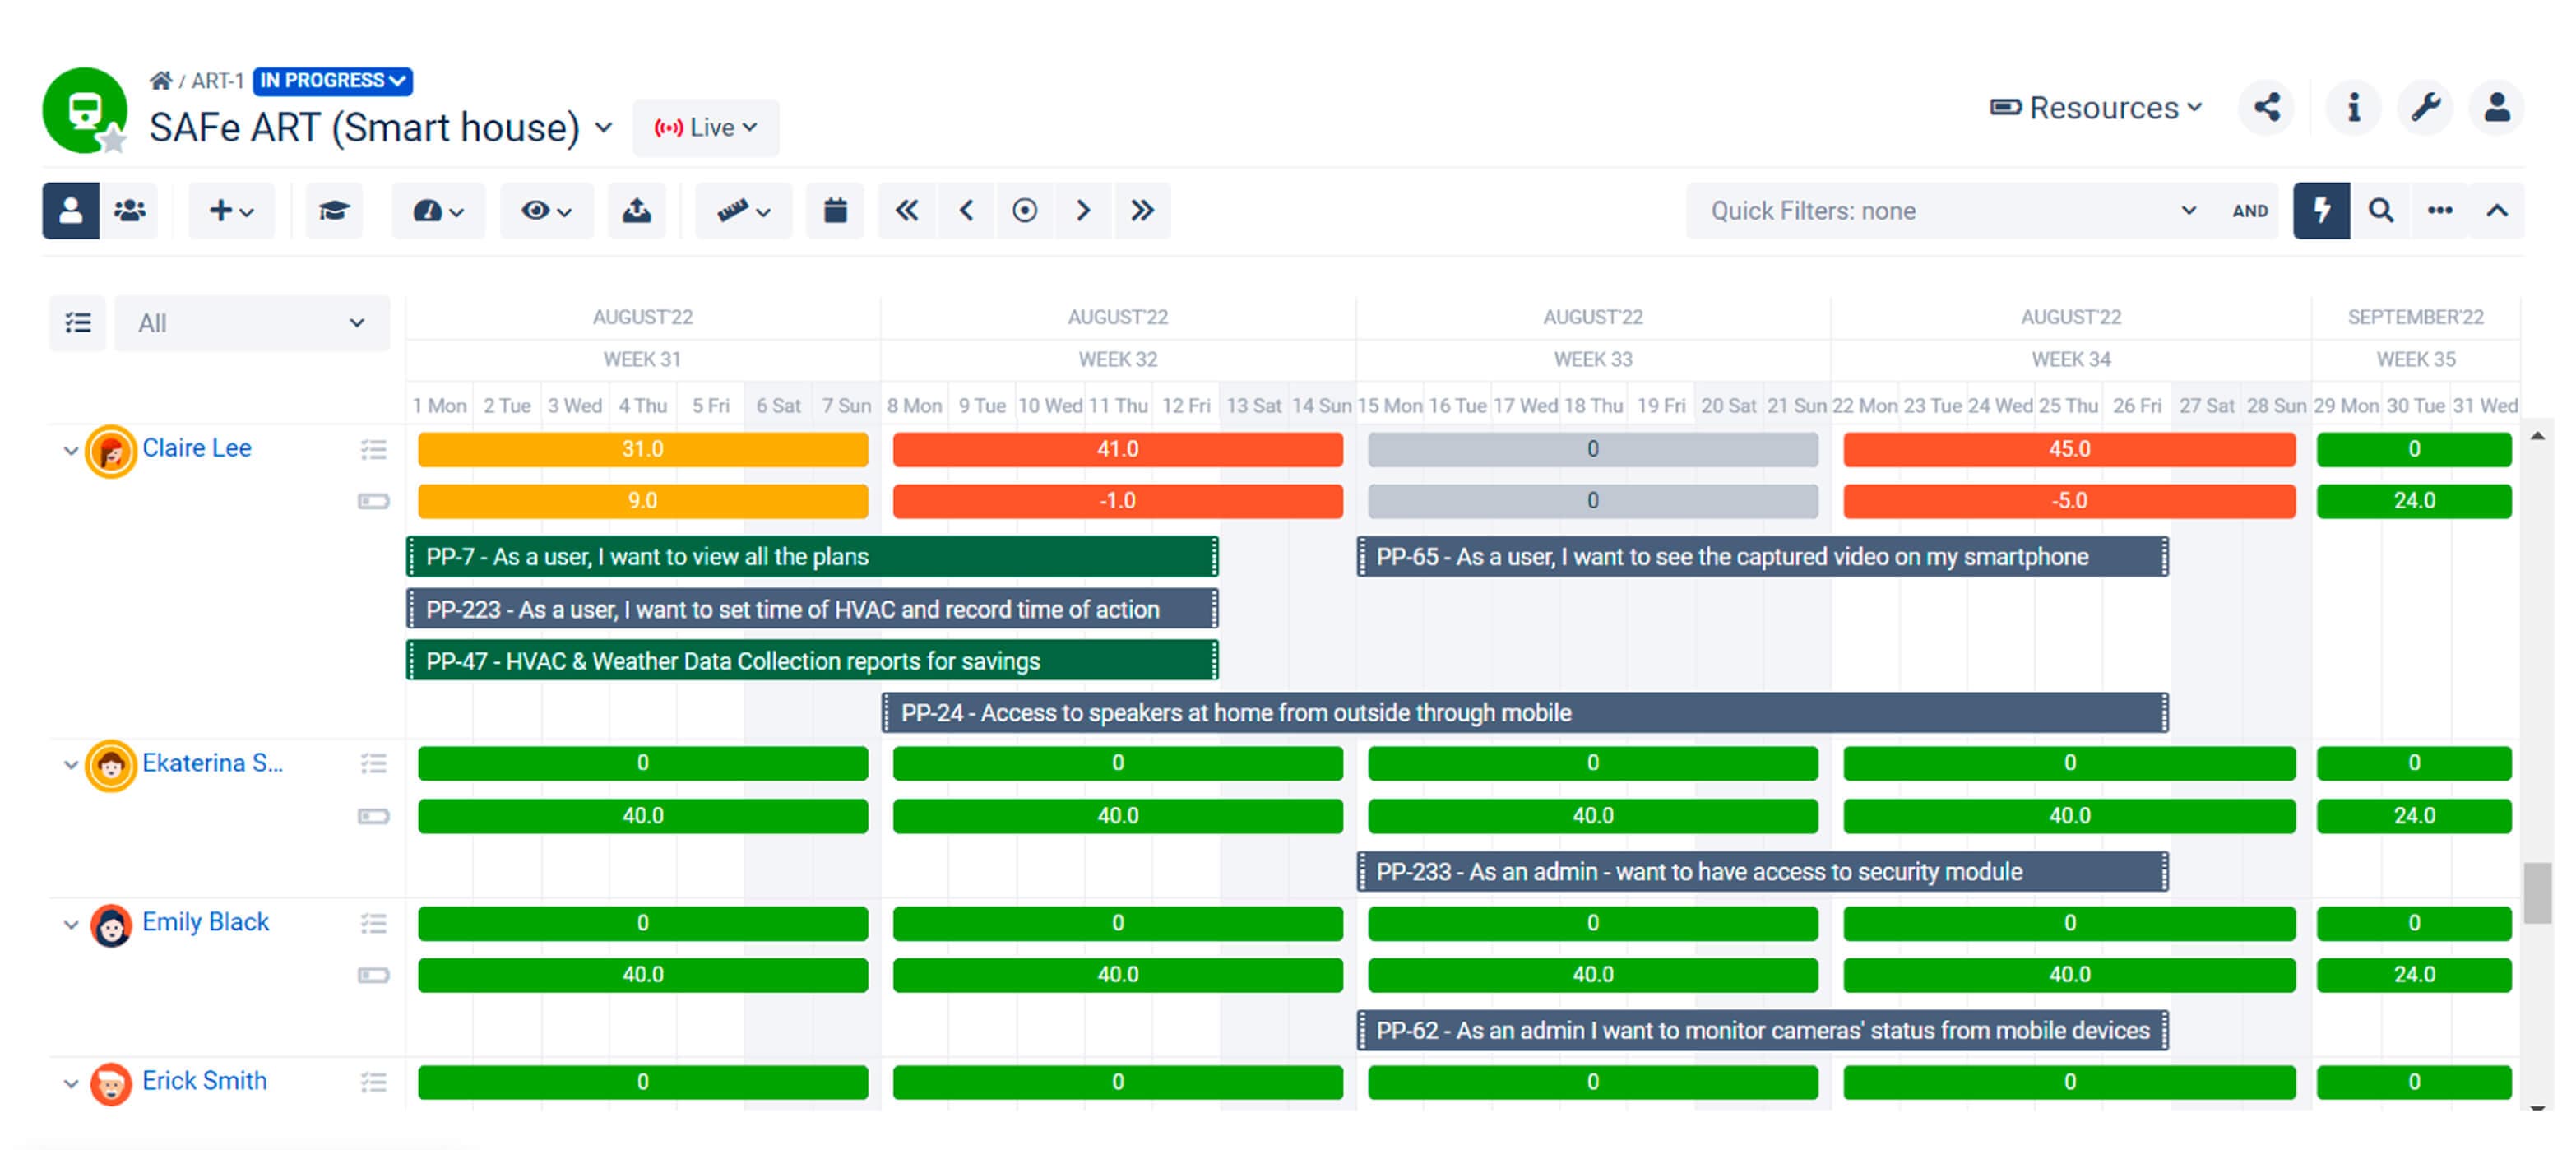The image size is (2576, 1150).
Task: Click Emily Black's availability battery icon
Action: click(373, 975)
